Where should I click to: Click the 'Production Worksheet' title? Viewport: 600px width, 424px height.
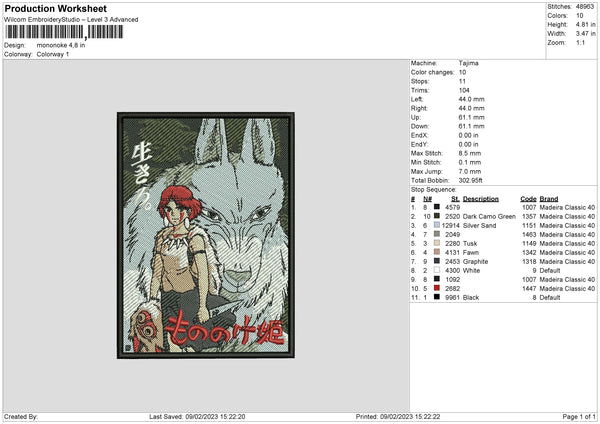tap(56, 8)
